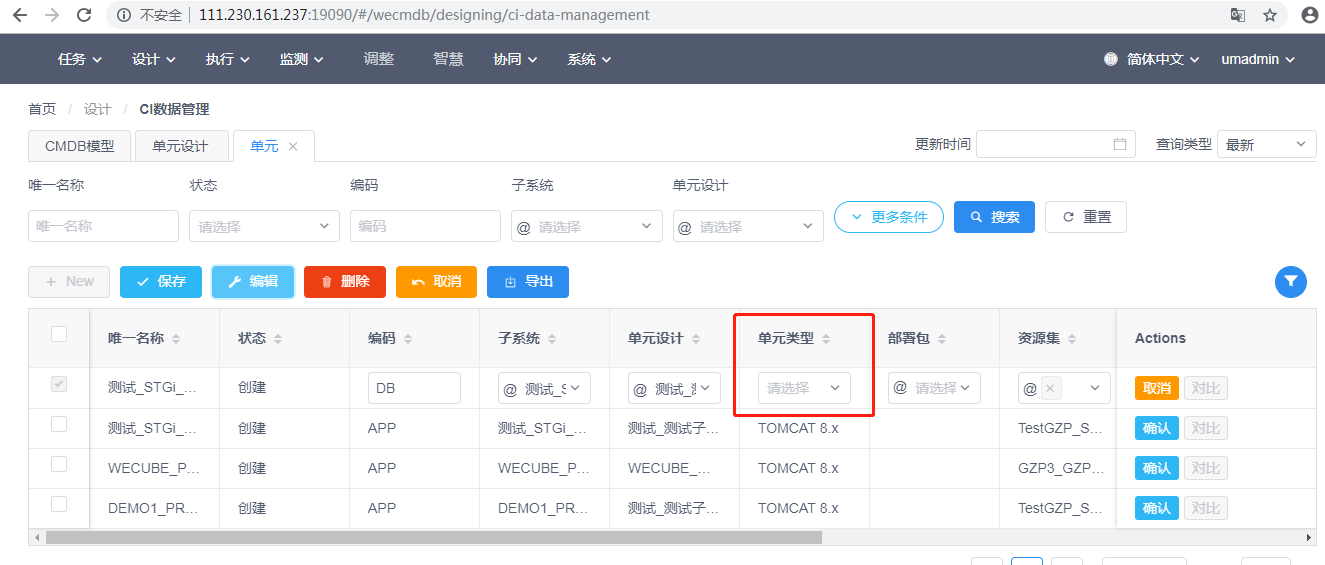Open the browser profile avatar icon
Screen dimensions: 1325x565
(1310, 15)
